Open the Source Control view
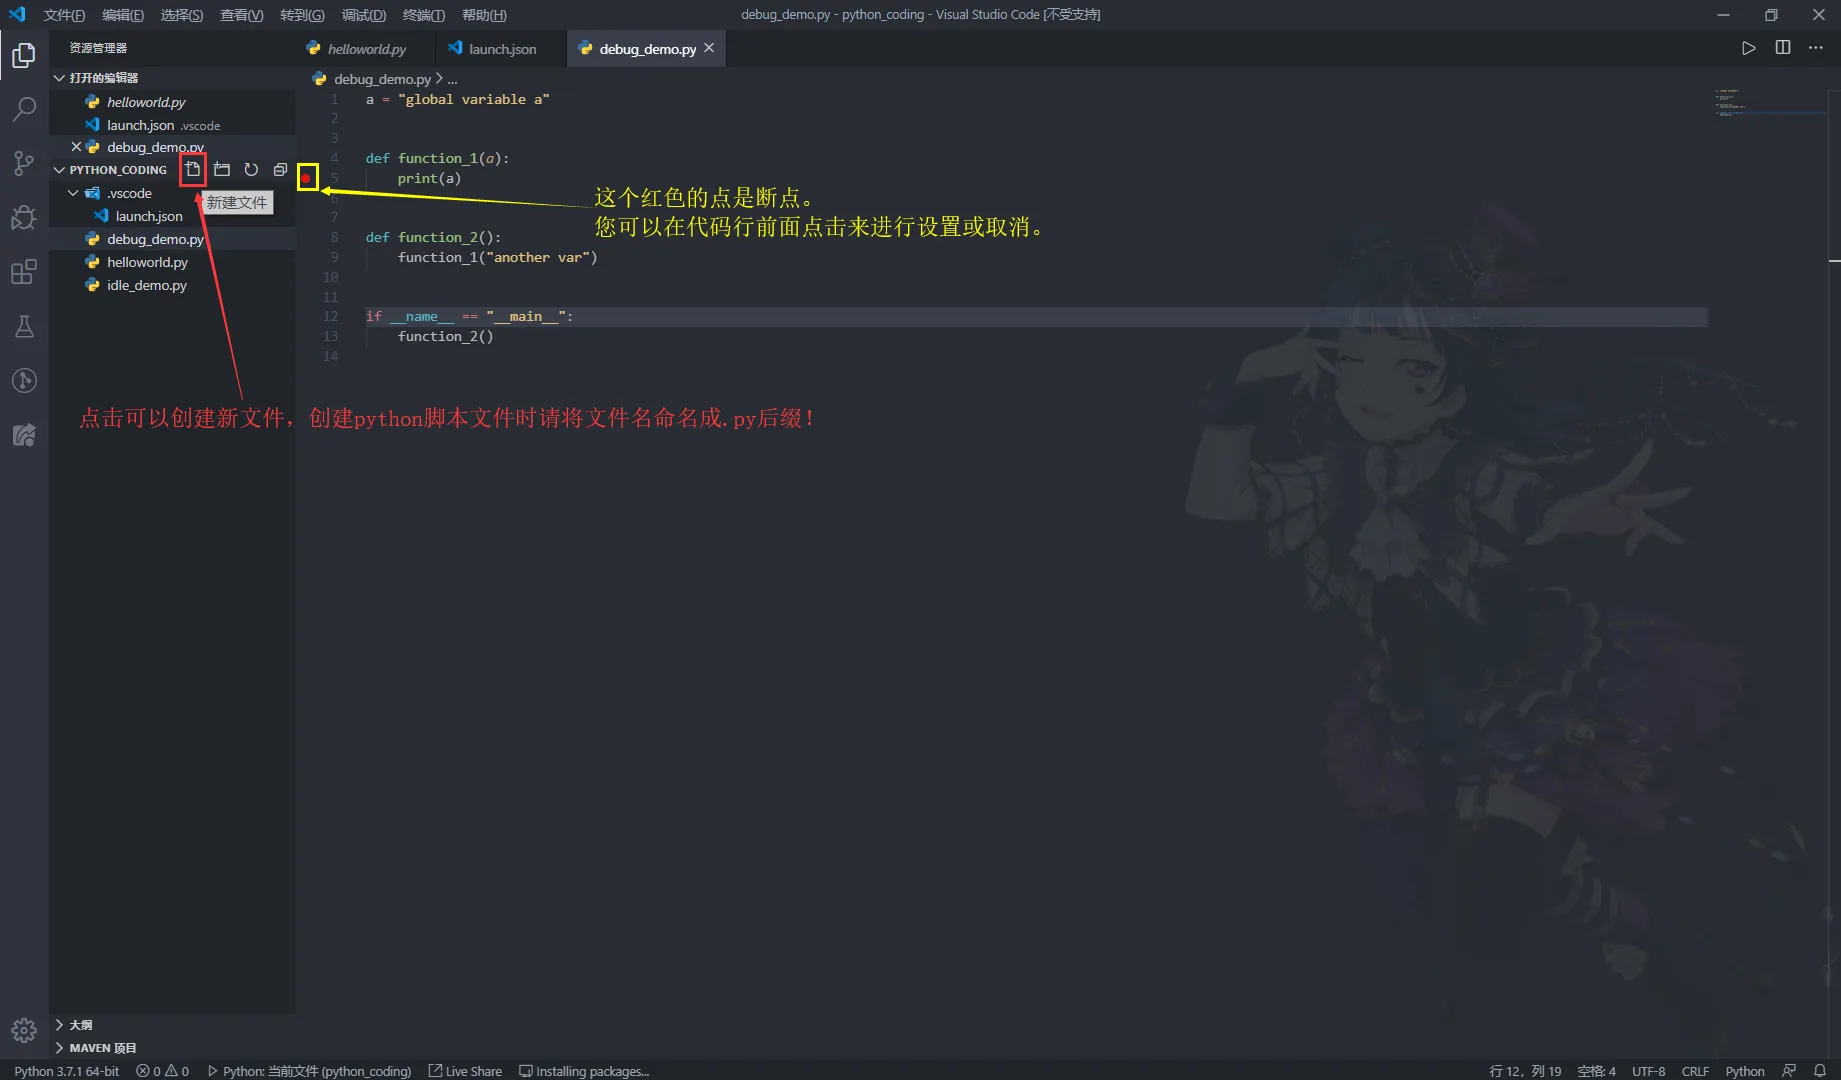Viewport: 1841px width, 1080px height. [24, 163]
